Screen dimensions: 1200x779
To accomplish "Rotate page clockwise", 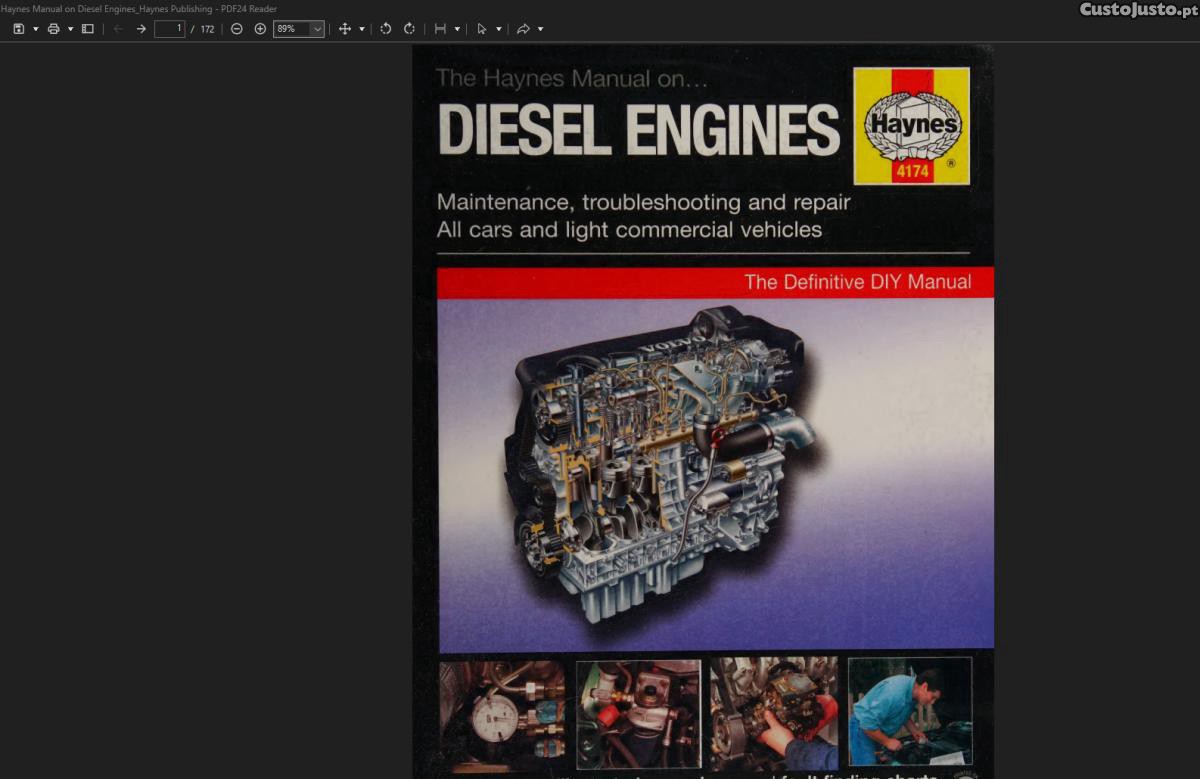I will tap(409, 29).
